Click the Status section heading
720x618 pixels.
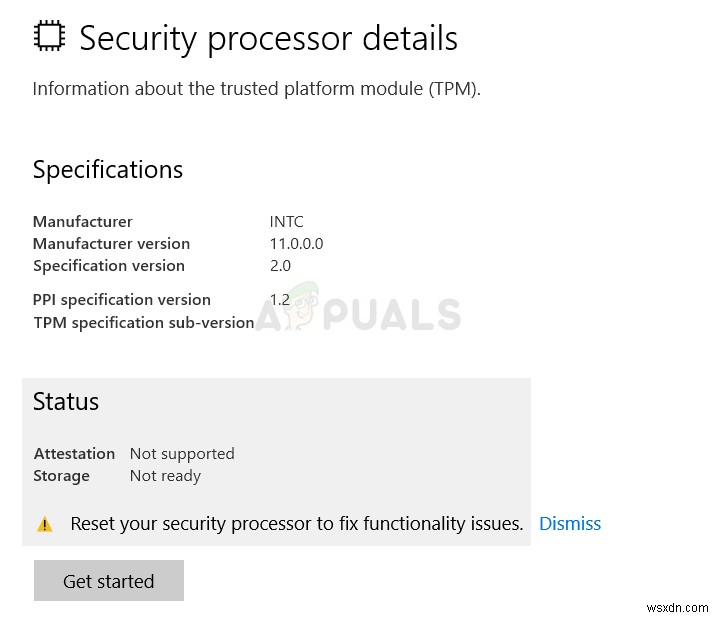tap(66, 402)
